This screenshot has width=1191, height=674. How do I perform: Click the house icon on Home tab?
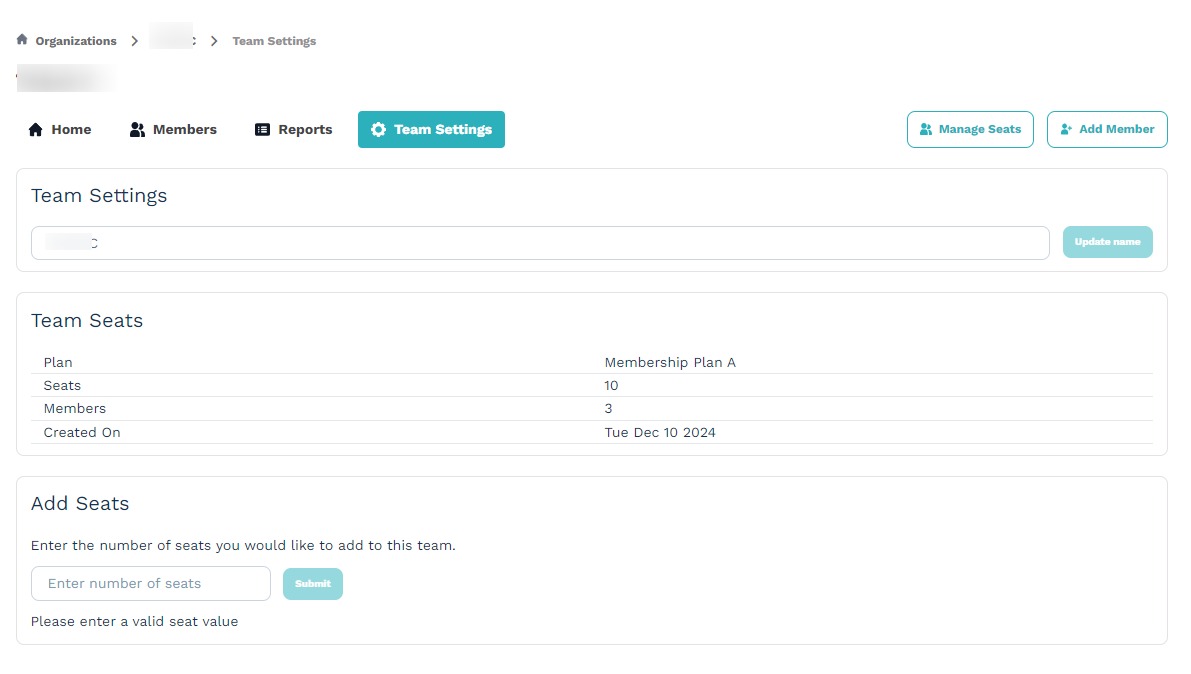coord(36,130)
